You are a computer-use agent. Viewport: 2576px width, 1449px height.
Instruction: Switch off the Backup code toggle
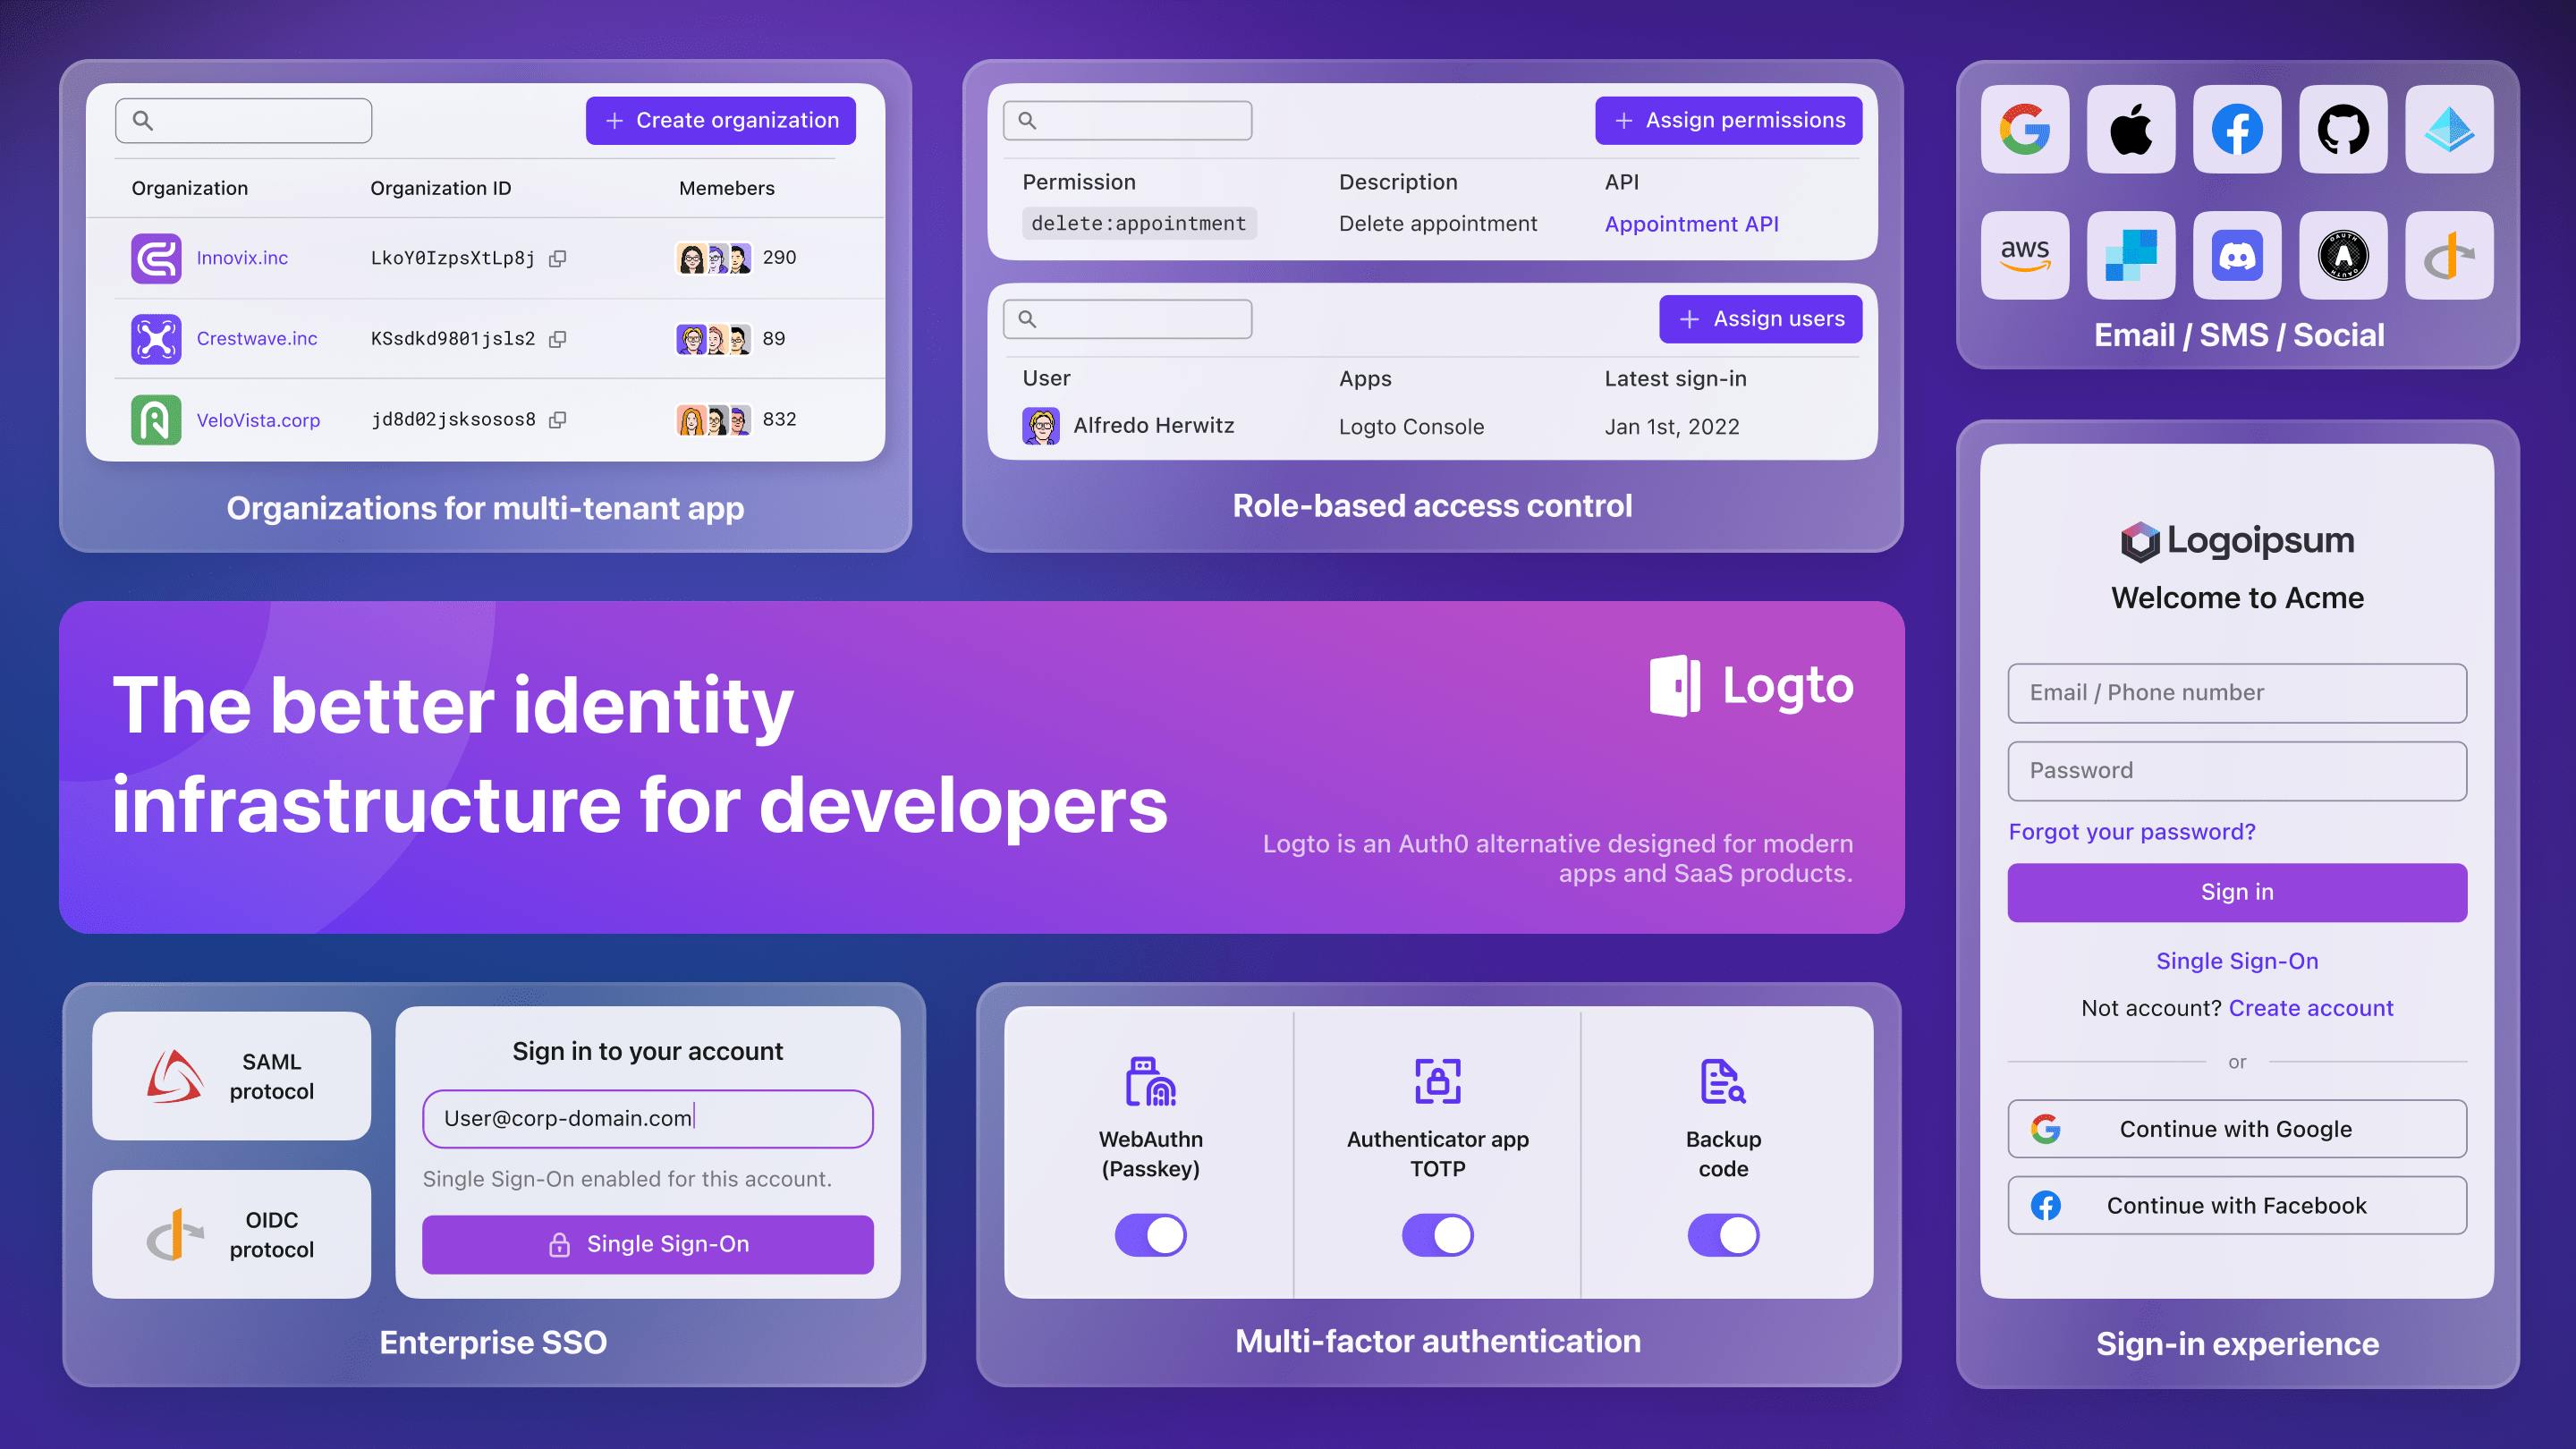click(x=1724, y=1235)
